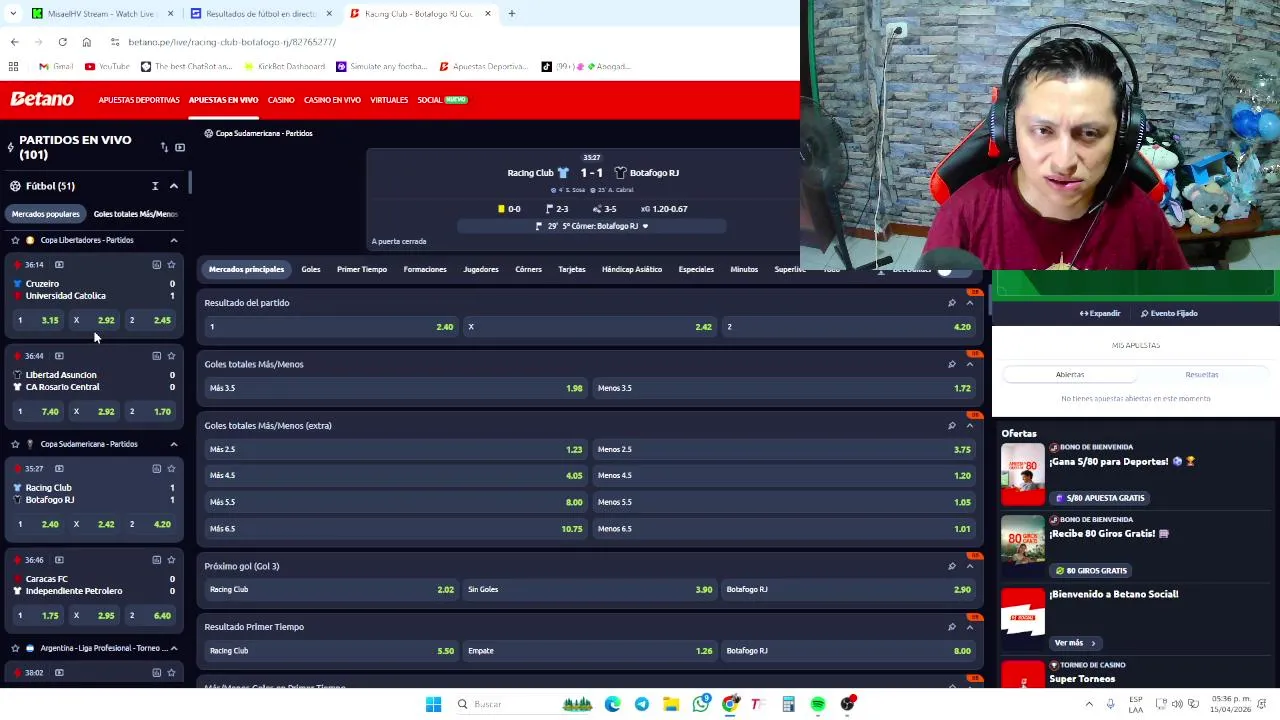
Task: Open the Virtuales menu item
Action: pyautogui.click(x=389, y=100)
